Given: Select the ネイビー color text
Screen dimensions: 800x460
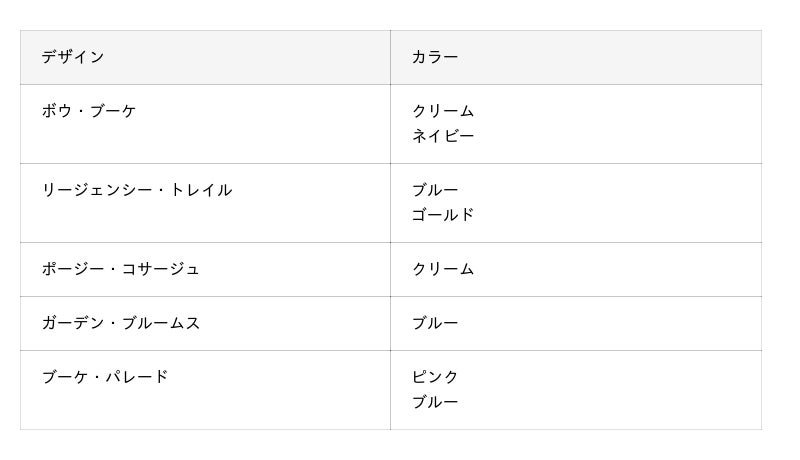Looking at the screenshot, I should (x=443, y=136).
